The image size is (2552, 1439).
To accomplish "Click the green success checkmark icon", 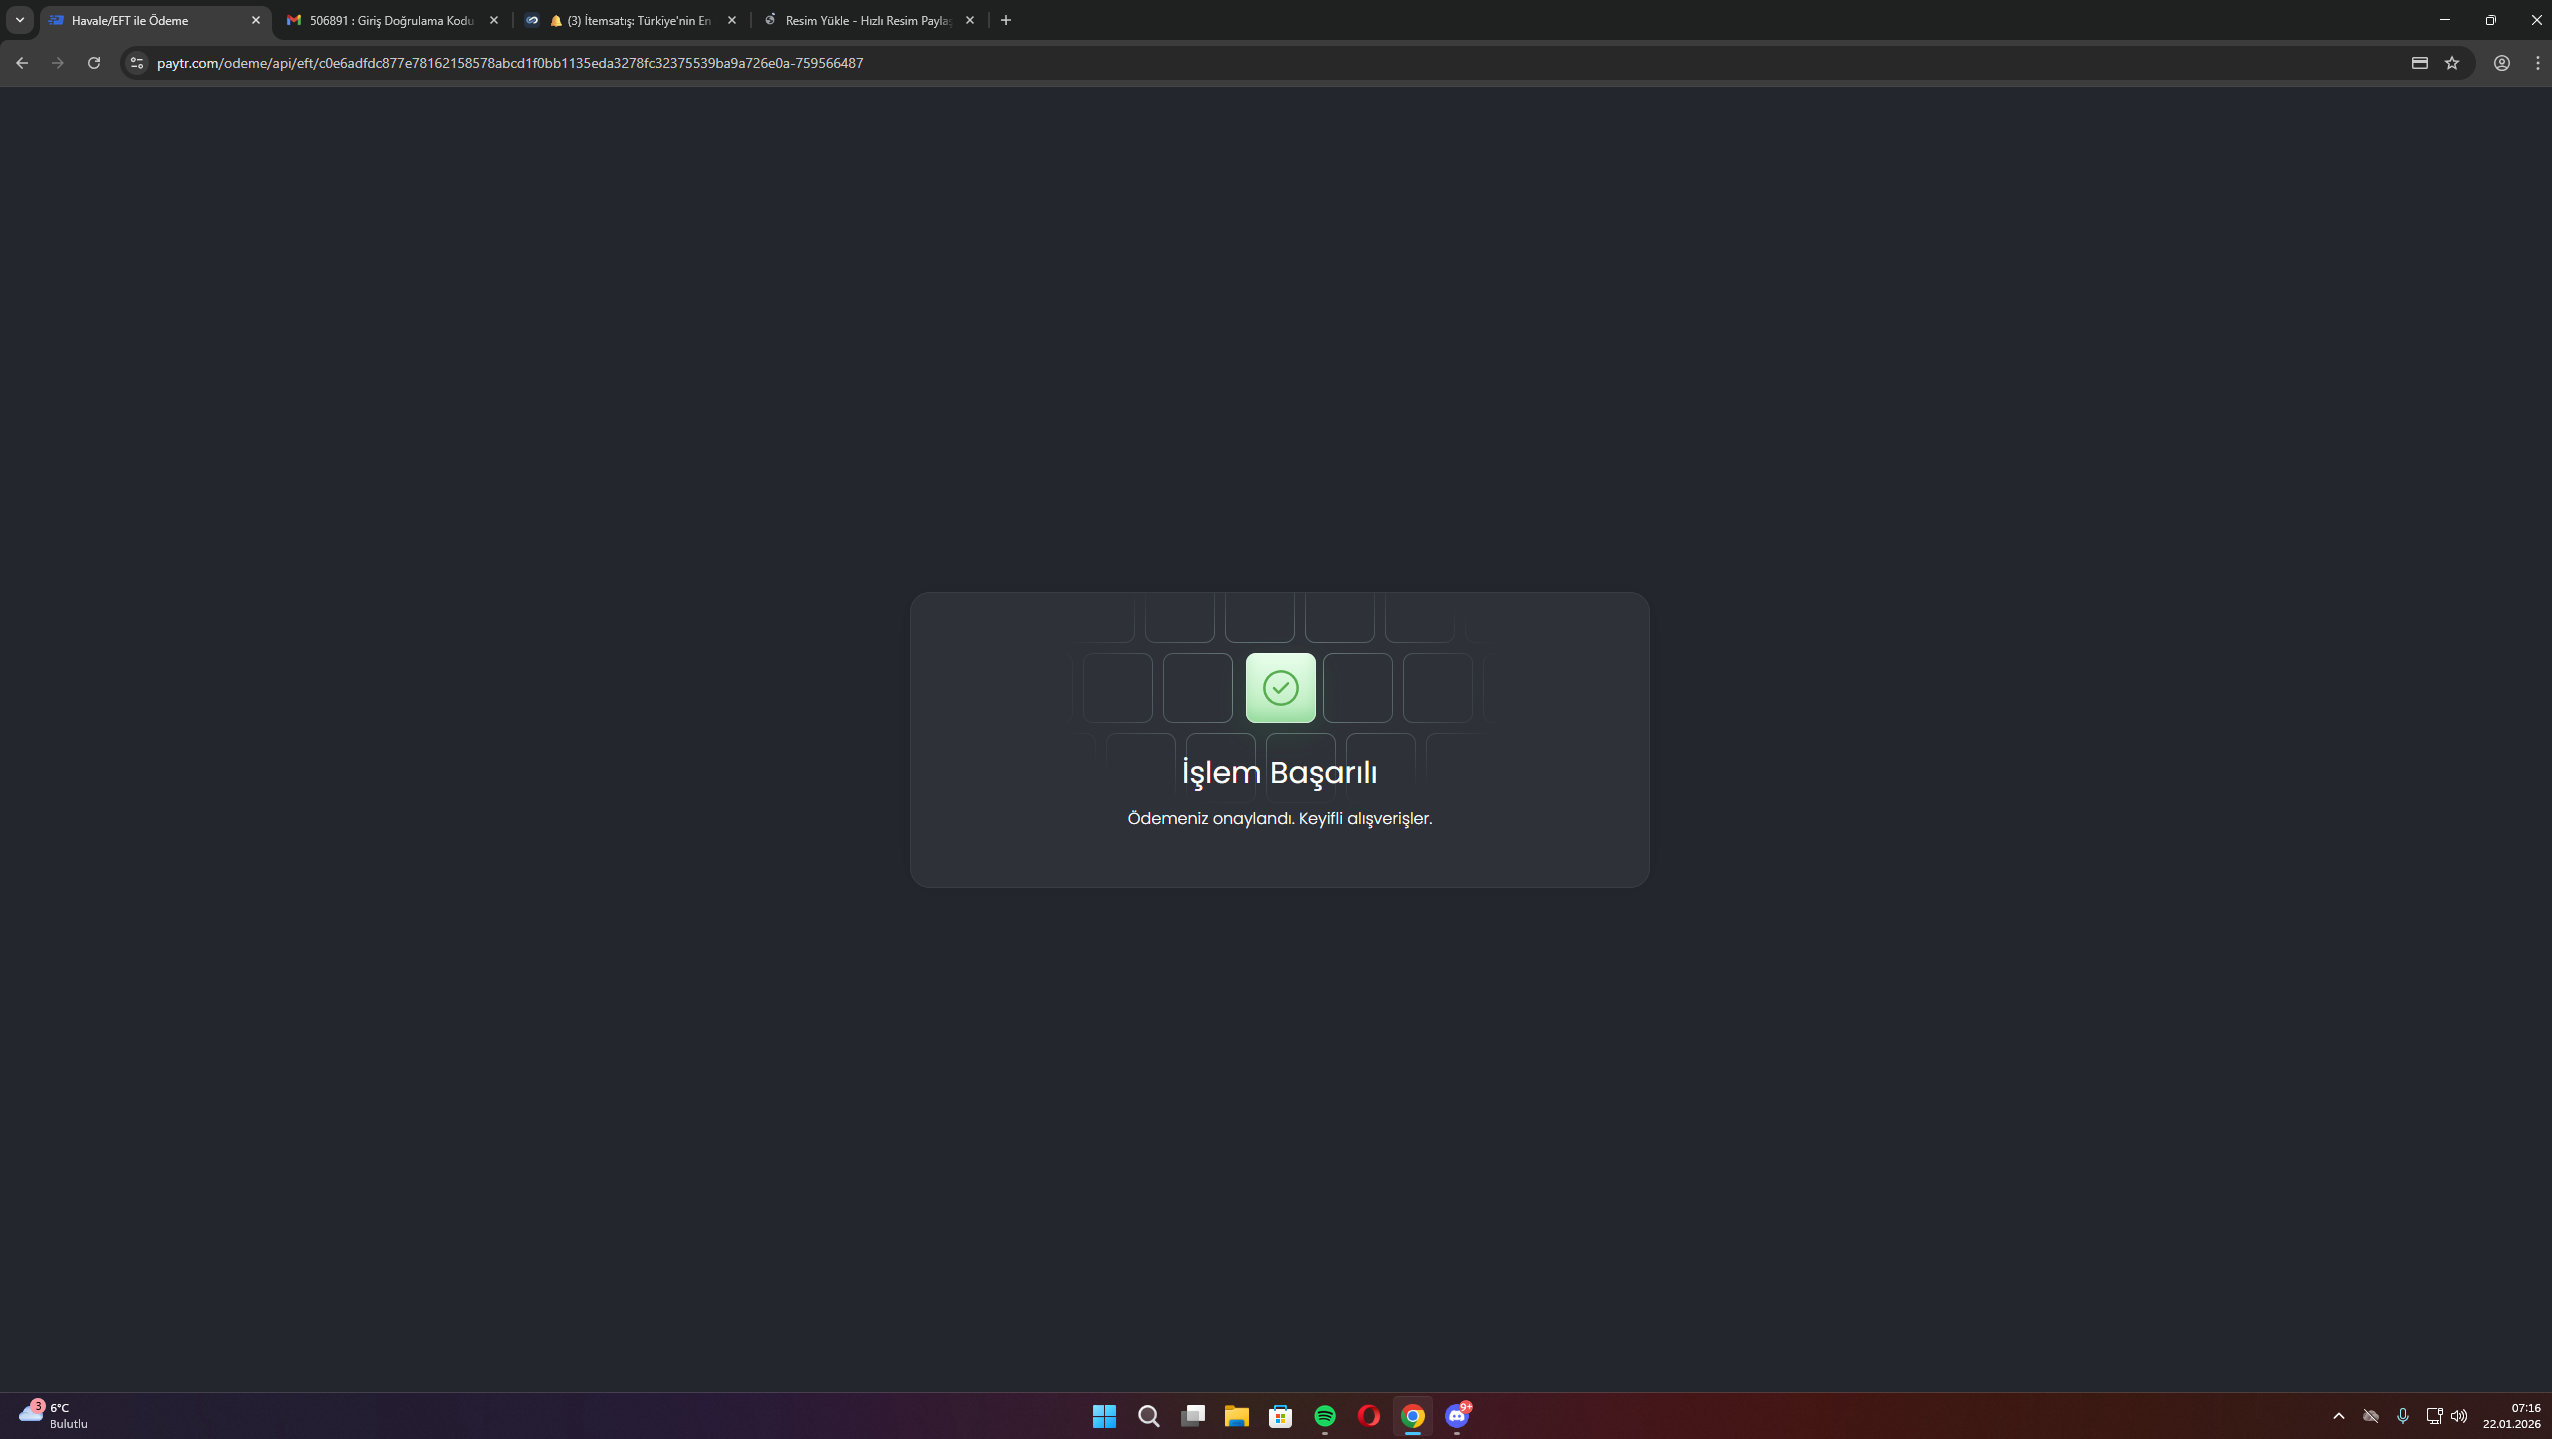I will pos(1280,688).
